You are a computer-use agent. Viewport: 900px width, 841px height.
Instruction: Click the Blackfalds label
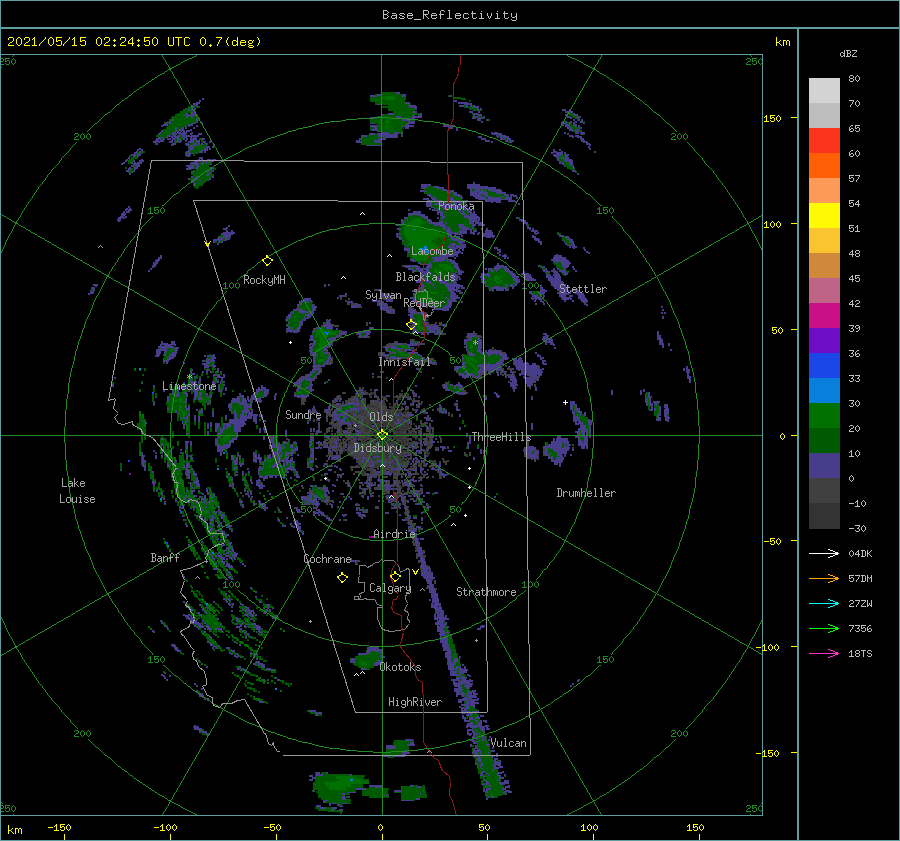click(x=425, y=277)
